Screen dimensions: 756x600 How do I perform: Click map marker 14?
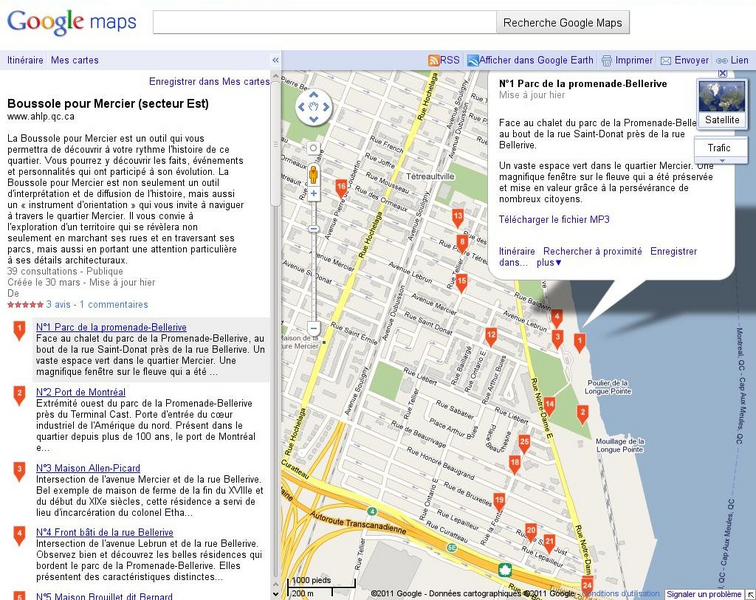[x=549, y=407]
